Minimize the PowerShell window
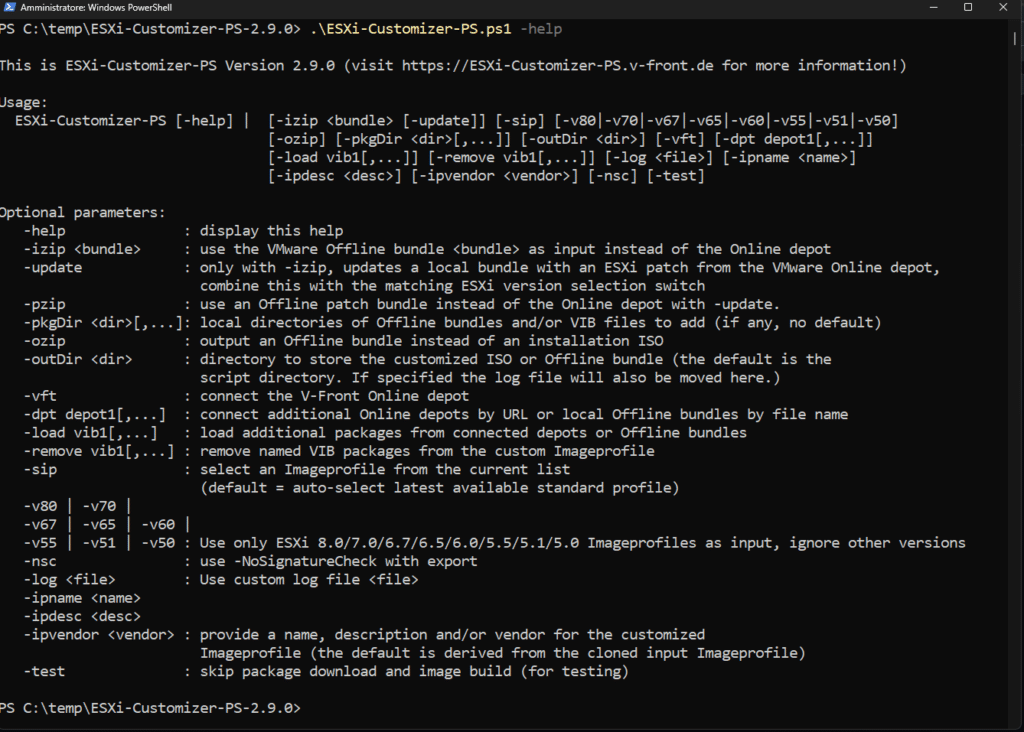The height and width of the screenshot is (732, 1024). [933, 7]
